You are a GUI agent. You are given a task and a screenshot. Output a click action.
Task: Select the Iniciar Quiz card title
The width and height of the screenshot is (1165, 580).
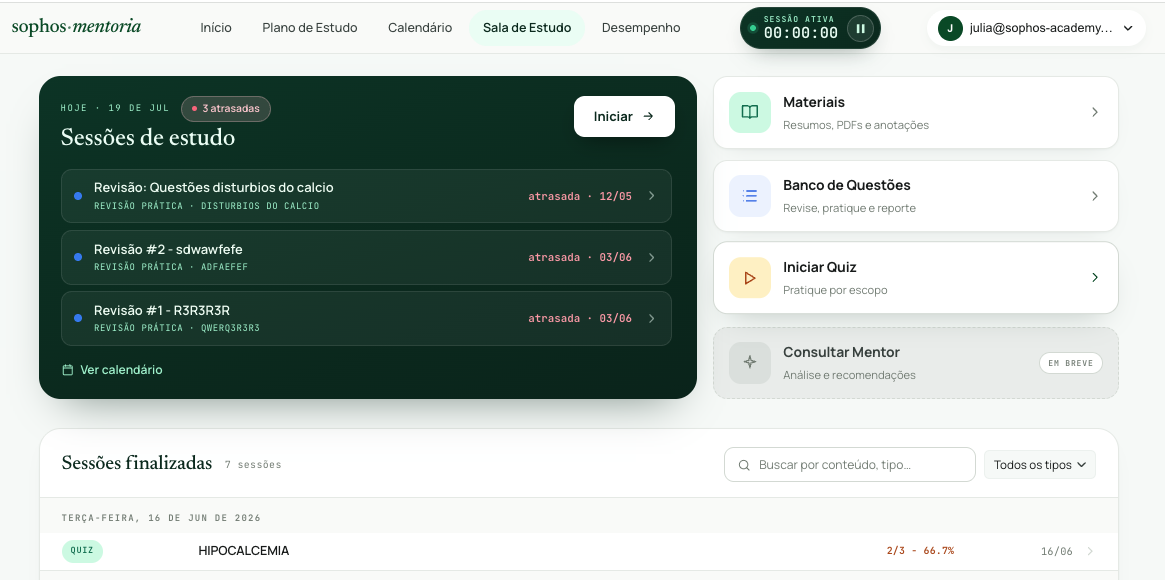(820, 267)
